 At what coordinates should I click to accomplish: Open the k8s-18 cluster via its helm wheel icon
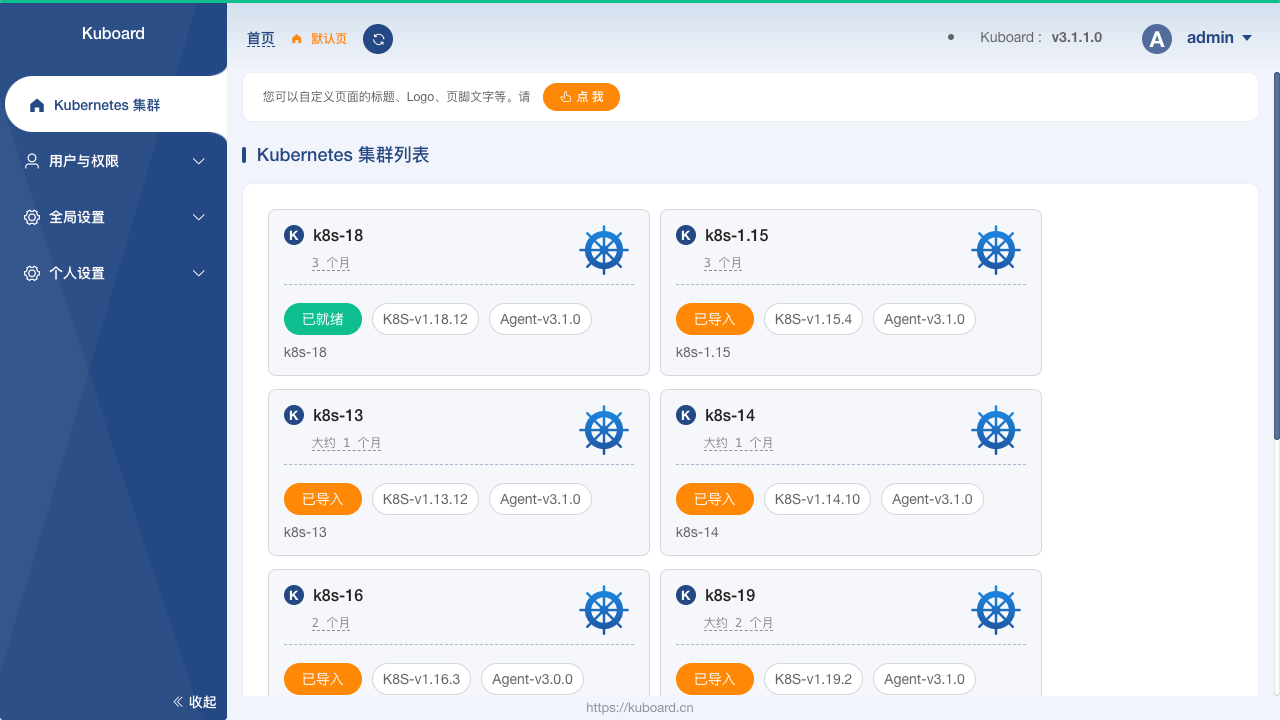pyautogui.click(x=603, y=250)
